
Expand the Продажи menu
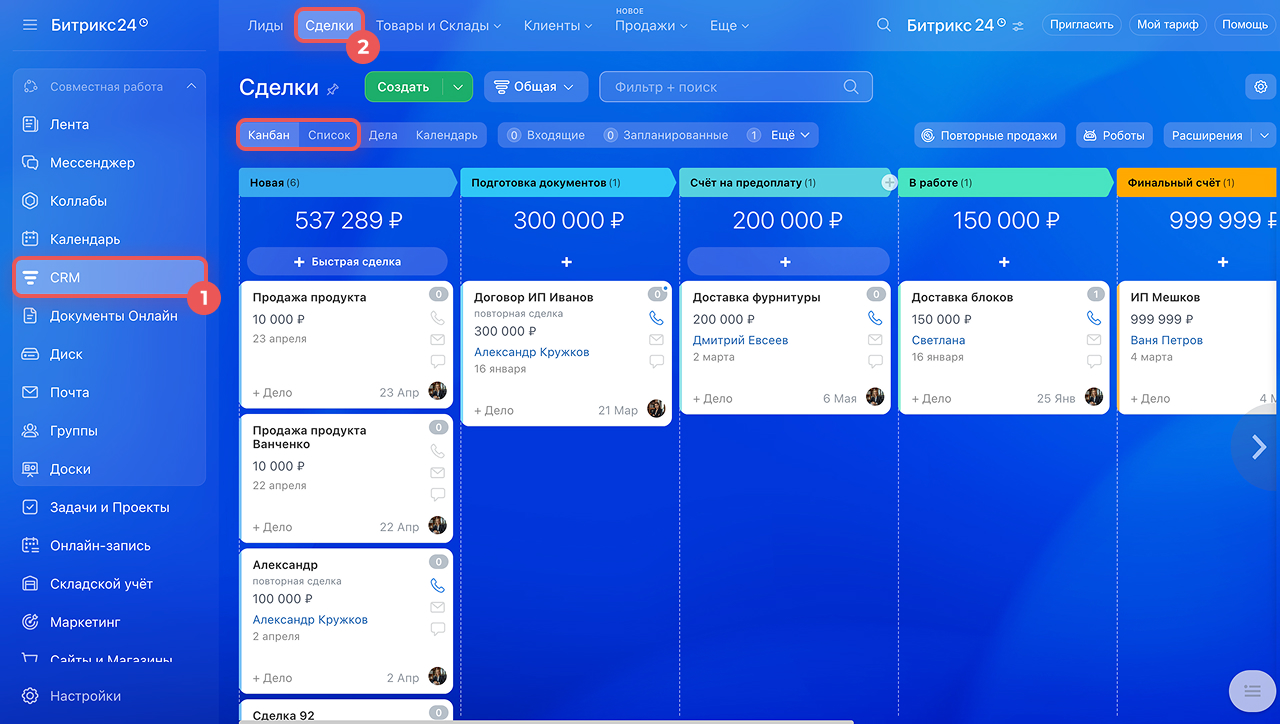pyautogui.click(x=651, y=25)
